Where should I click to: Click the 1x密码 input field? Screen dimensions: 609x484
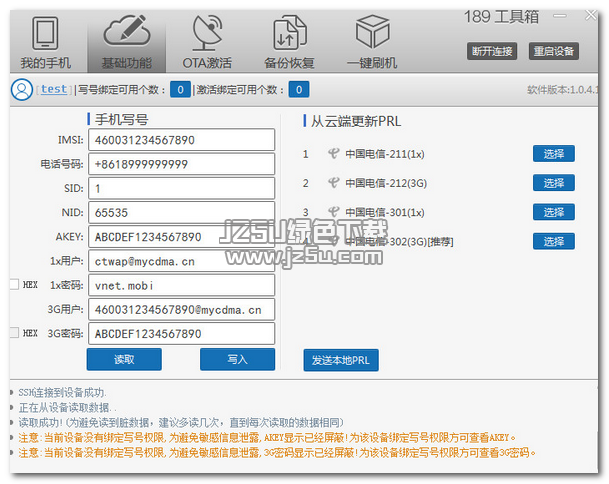click(x=181, y=285)
